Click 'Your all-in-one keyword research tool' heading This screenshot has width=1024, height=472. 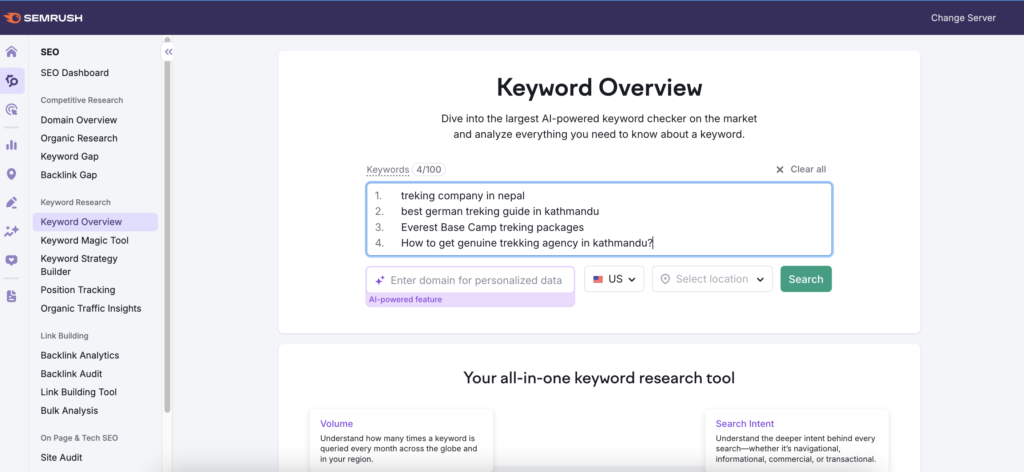[599, 378]
